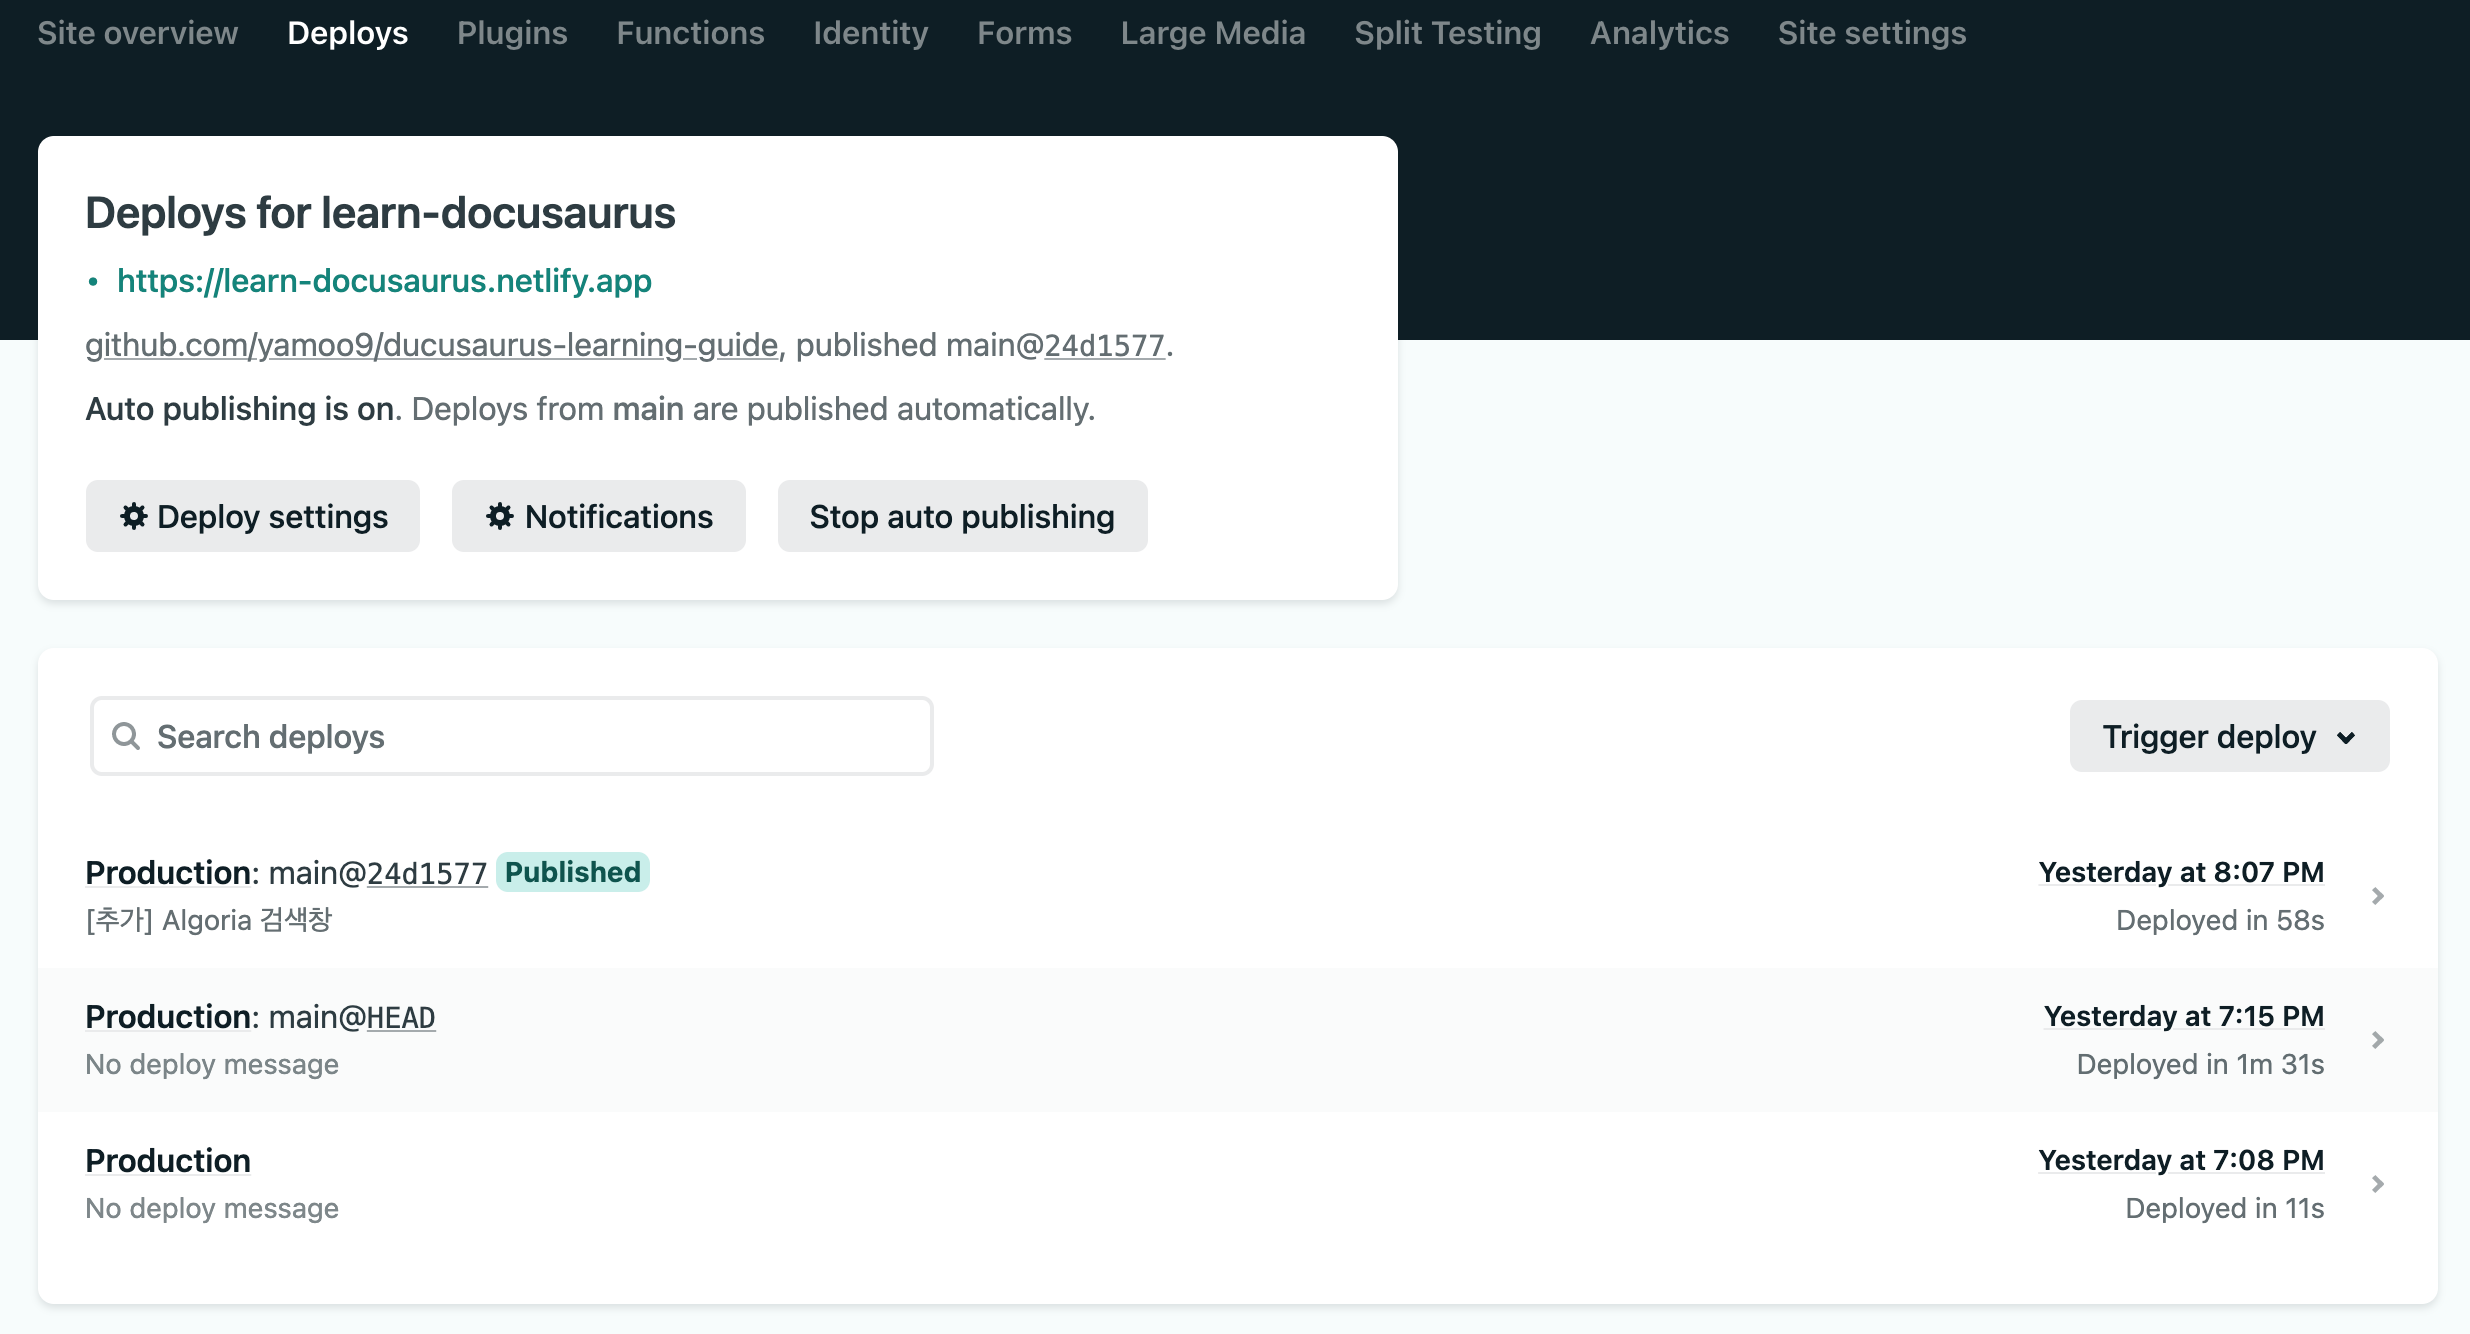Image resolution: width=2470 pixels, height=1334 pixels.
Task: Click Stop auto publishing button
Action: click(962, 516)
